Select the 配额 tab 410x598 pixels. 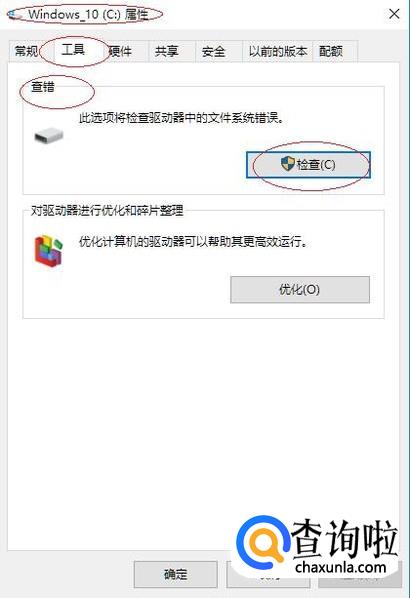click(331, 51)
